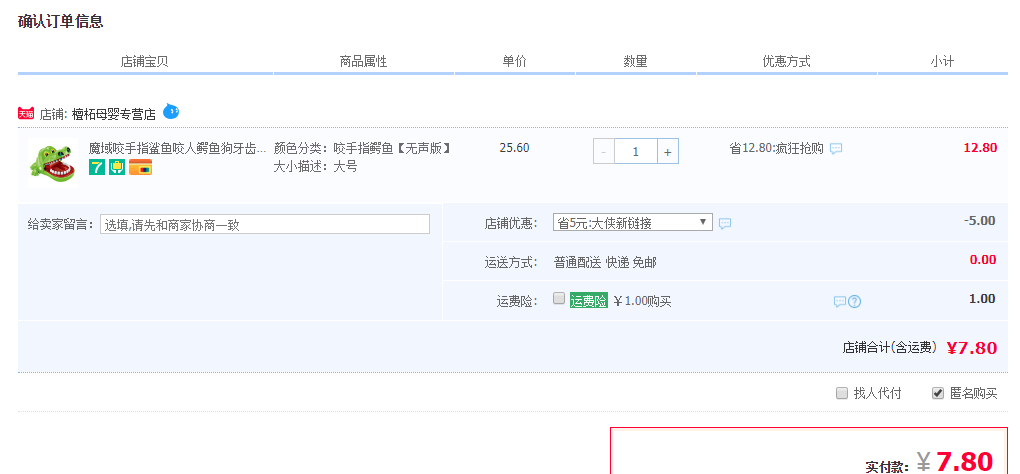
Task: Click the crocodile toy product thumbnail
Action: pos(53,163)
